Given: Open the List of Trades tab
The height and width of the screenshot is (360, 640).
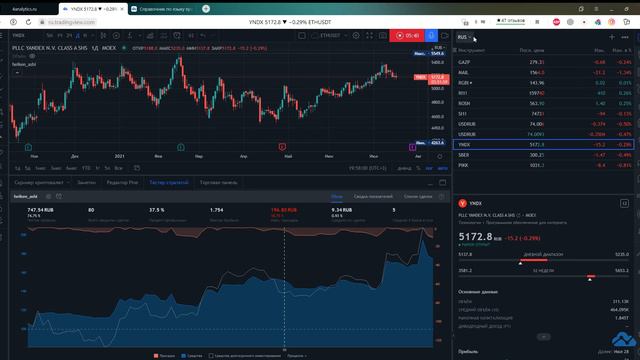Looking at the screenshot, I should 418,197.
